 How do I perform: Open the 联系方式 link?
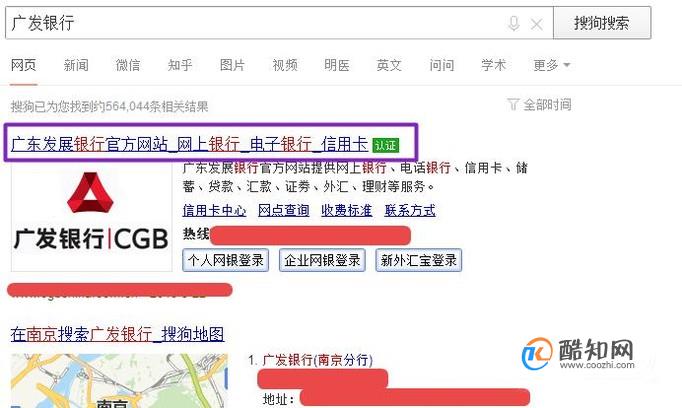click(x=410, y=211)
